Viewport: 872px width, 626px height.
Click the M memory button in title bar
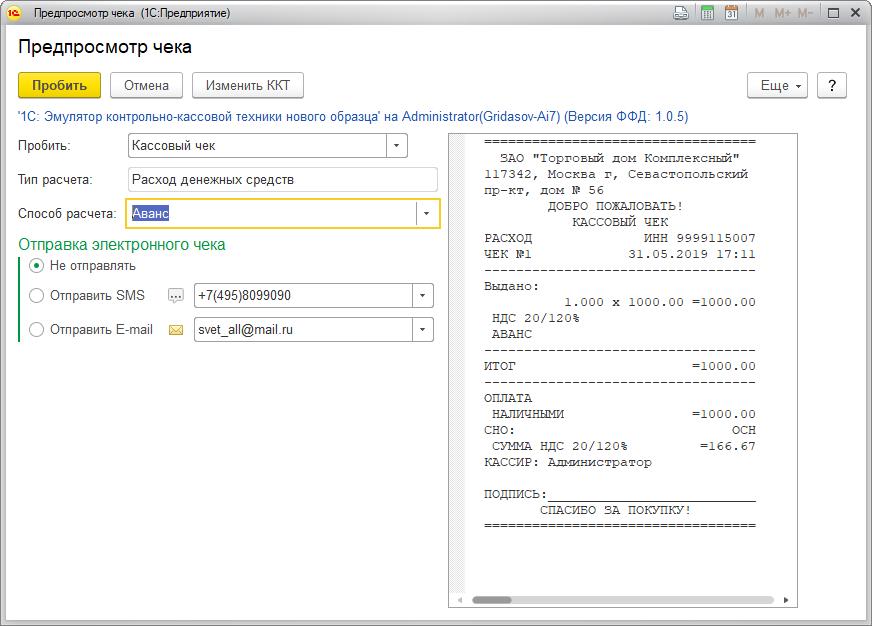point(759,13)
